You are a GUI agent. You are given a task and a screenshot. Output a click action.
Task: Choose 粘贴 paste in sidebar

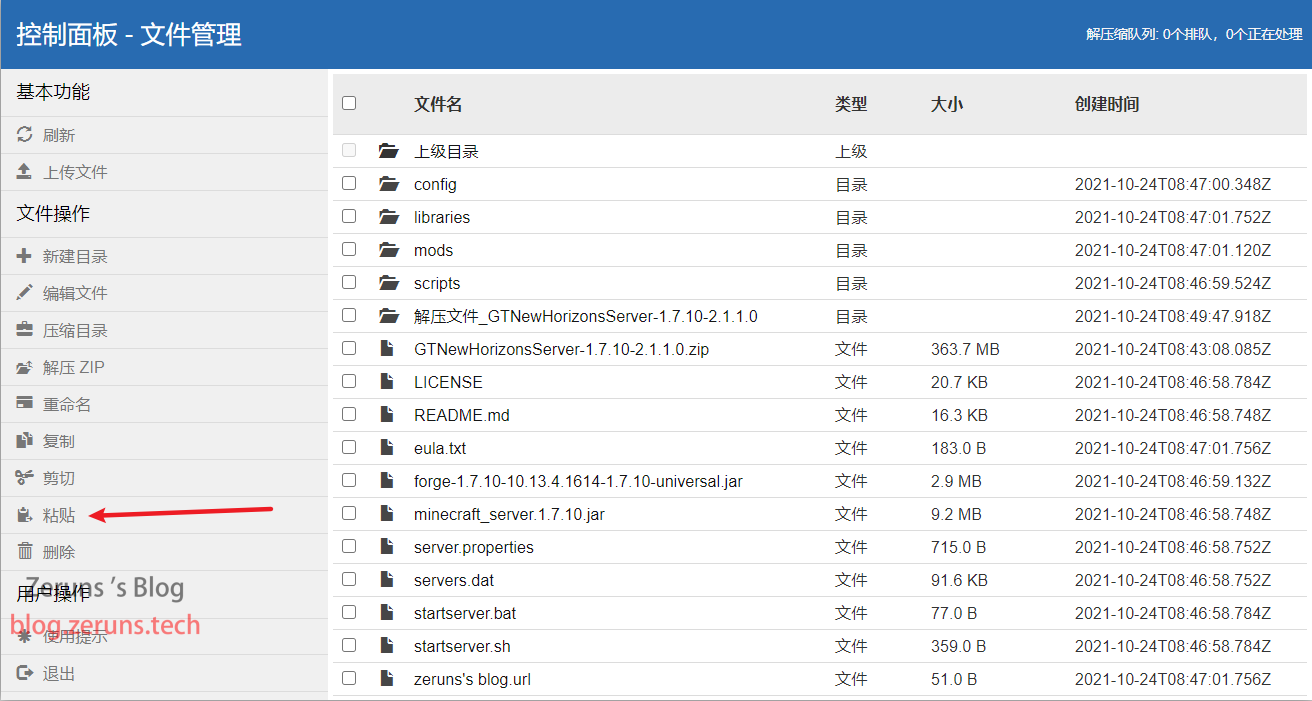pyautogui.click(x=58, y=515)
